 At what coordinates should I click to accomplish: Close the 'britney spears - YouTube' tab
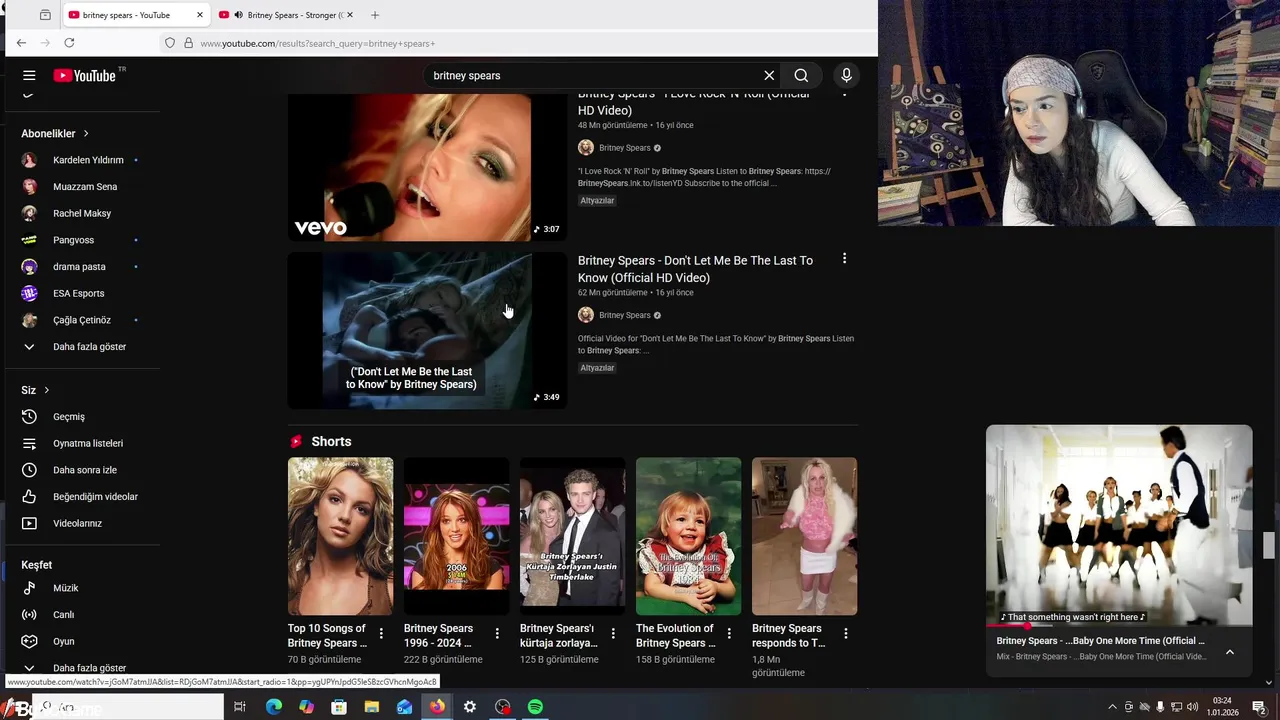[x=200, y=15]
